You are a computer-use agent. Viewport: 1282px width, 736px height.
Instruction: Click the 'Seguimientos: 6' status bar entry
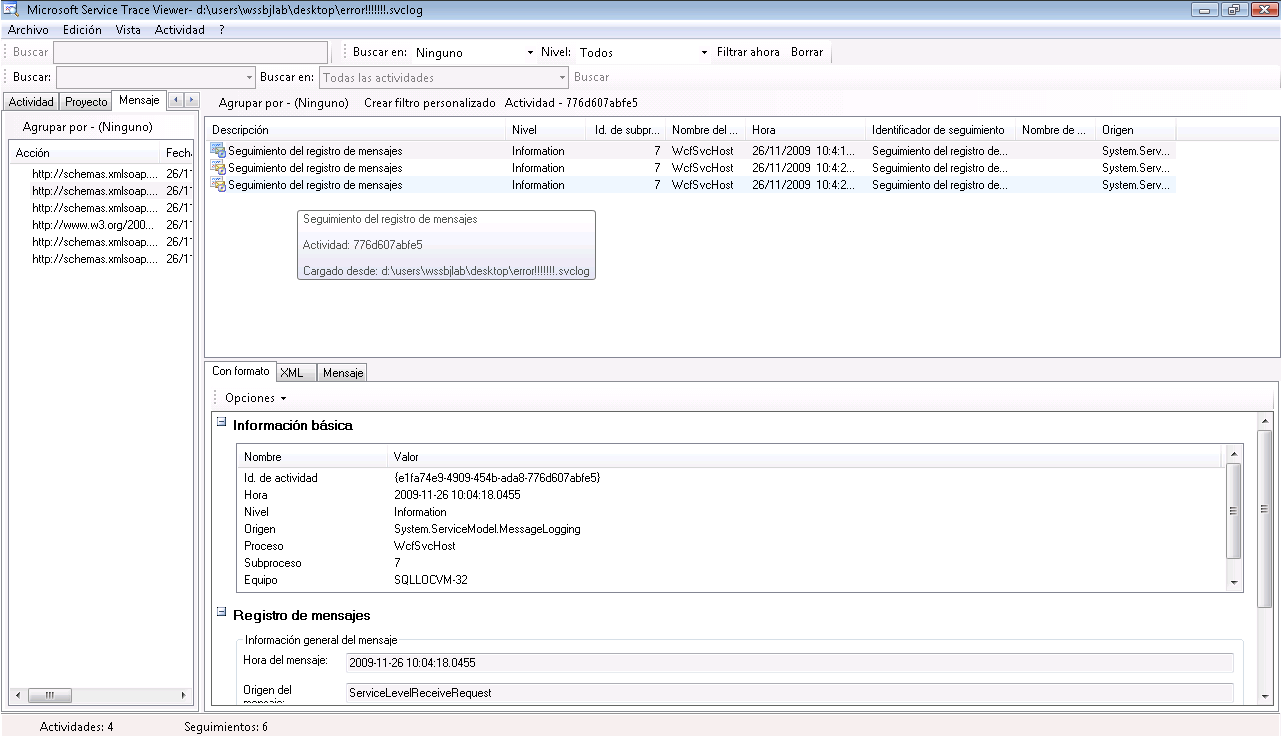[x=226, y=727]
